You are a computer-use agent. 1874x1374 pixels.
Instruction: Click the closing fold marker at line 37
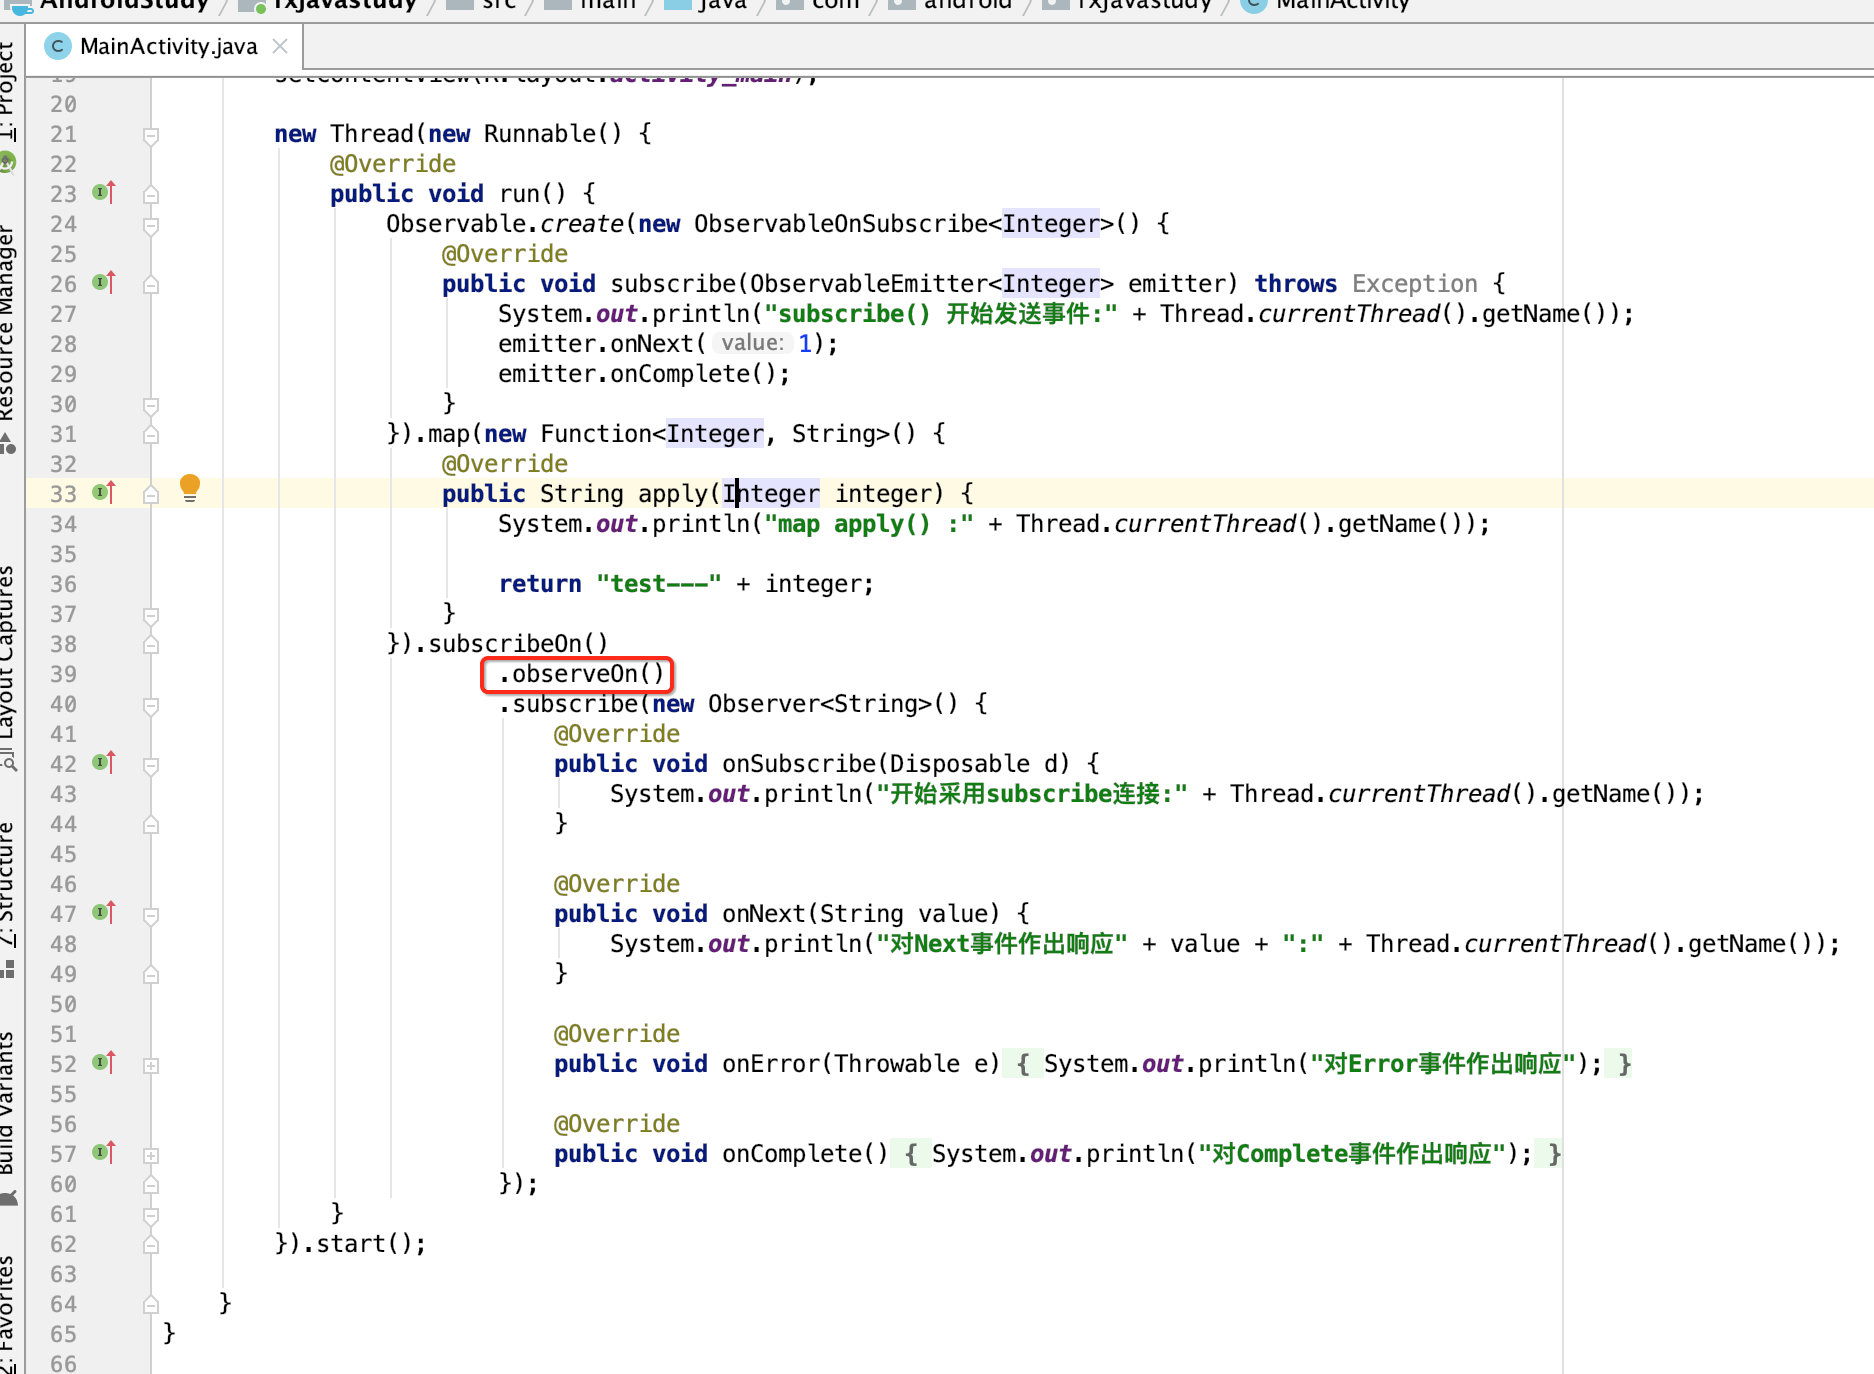click(151, 615)
